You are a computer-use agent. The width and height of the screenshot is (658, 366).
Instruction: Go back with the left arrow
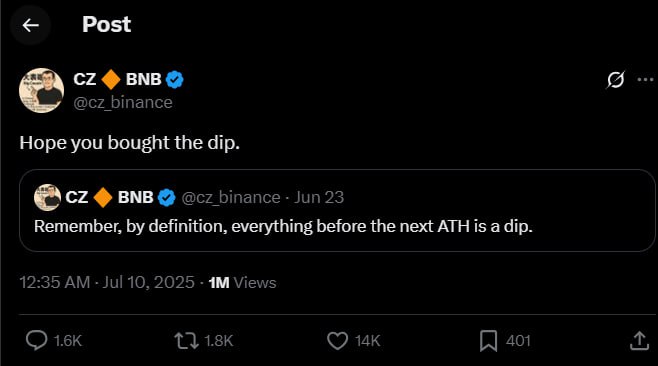(x=31, y=25)
